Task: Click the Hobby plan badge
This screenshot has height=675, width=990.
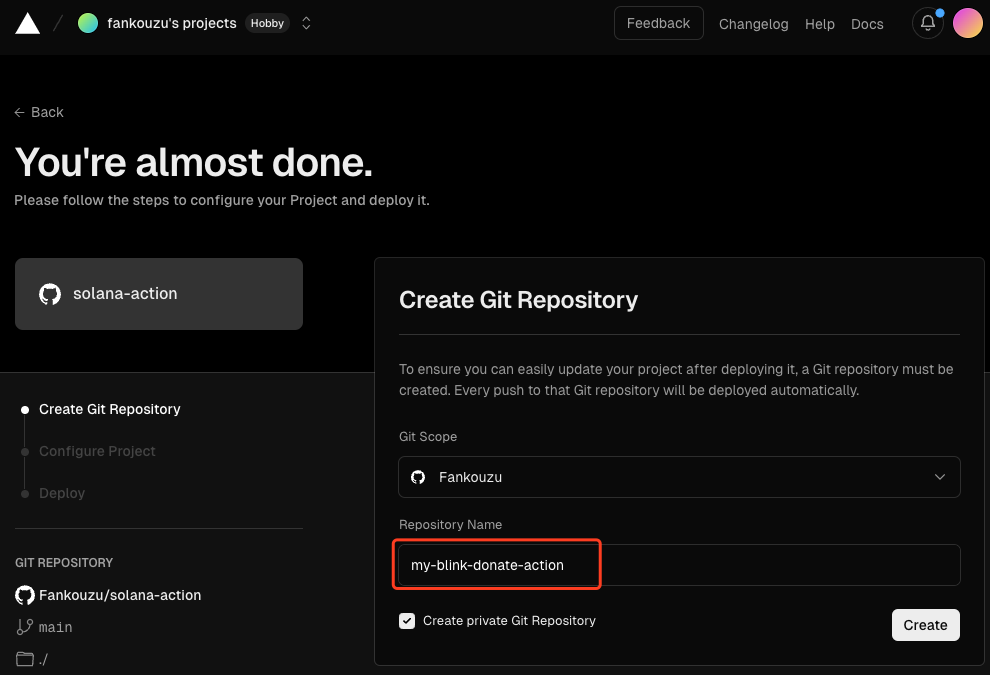Action: (267, 23)
